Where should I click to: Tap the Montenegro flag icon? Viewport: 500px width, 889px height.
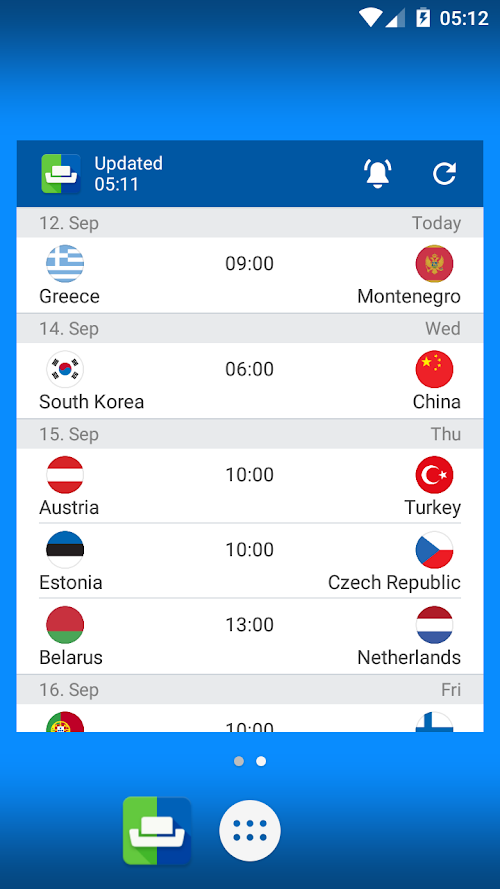coord(434,264)
